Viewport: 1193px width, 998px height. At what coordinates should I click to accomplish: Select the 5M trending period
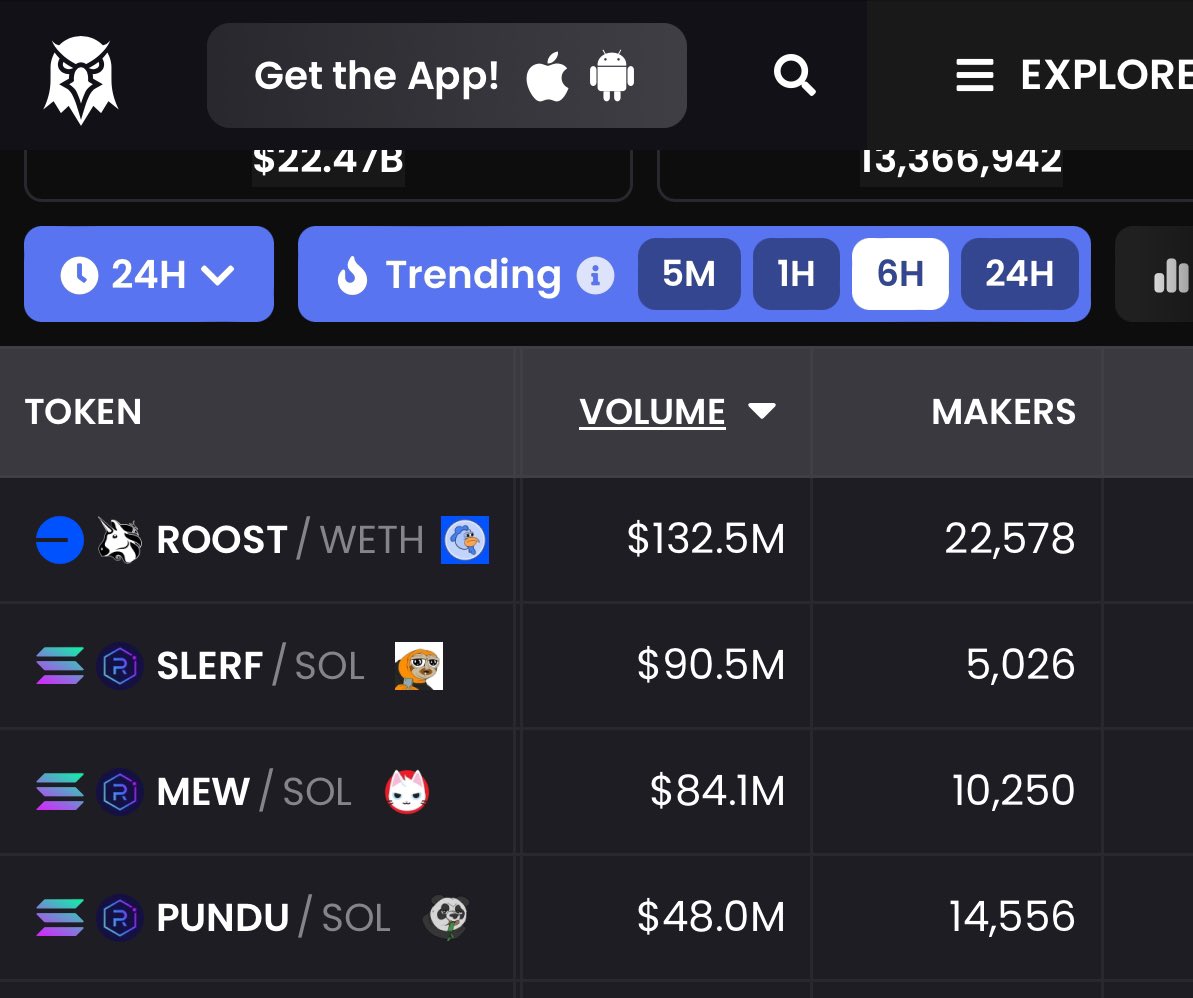(689, 274)
